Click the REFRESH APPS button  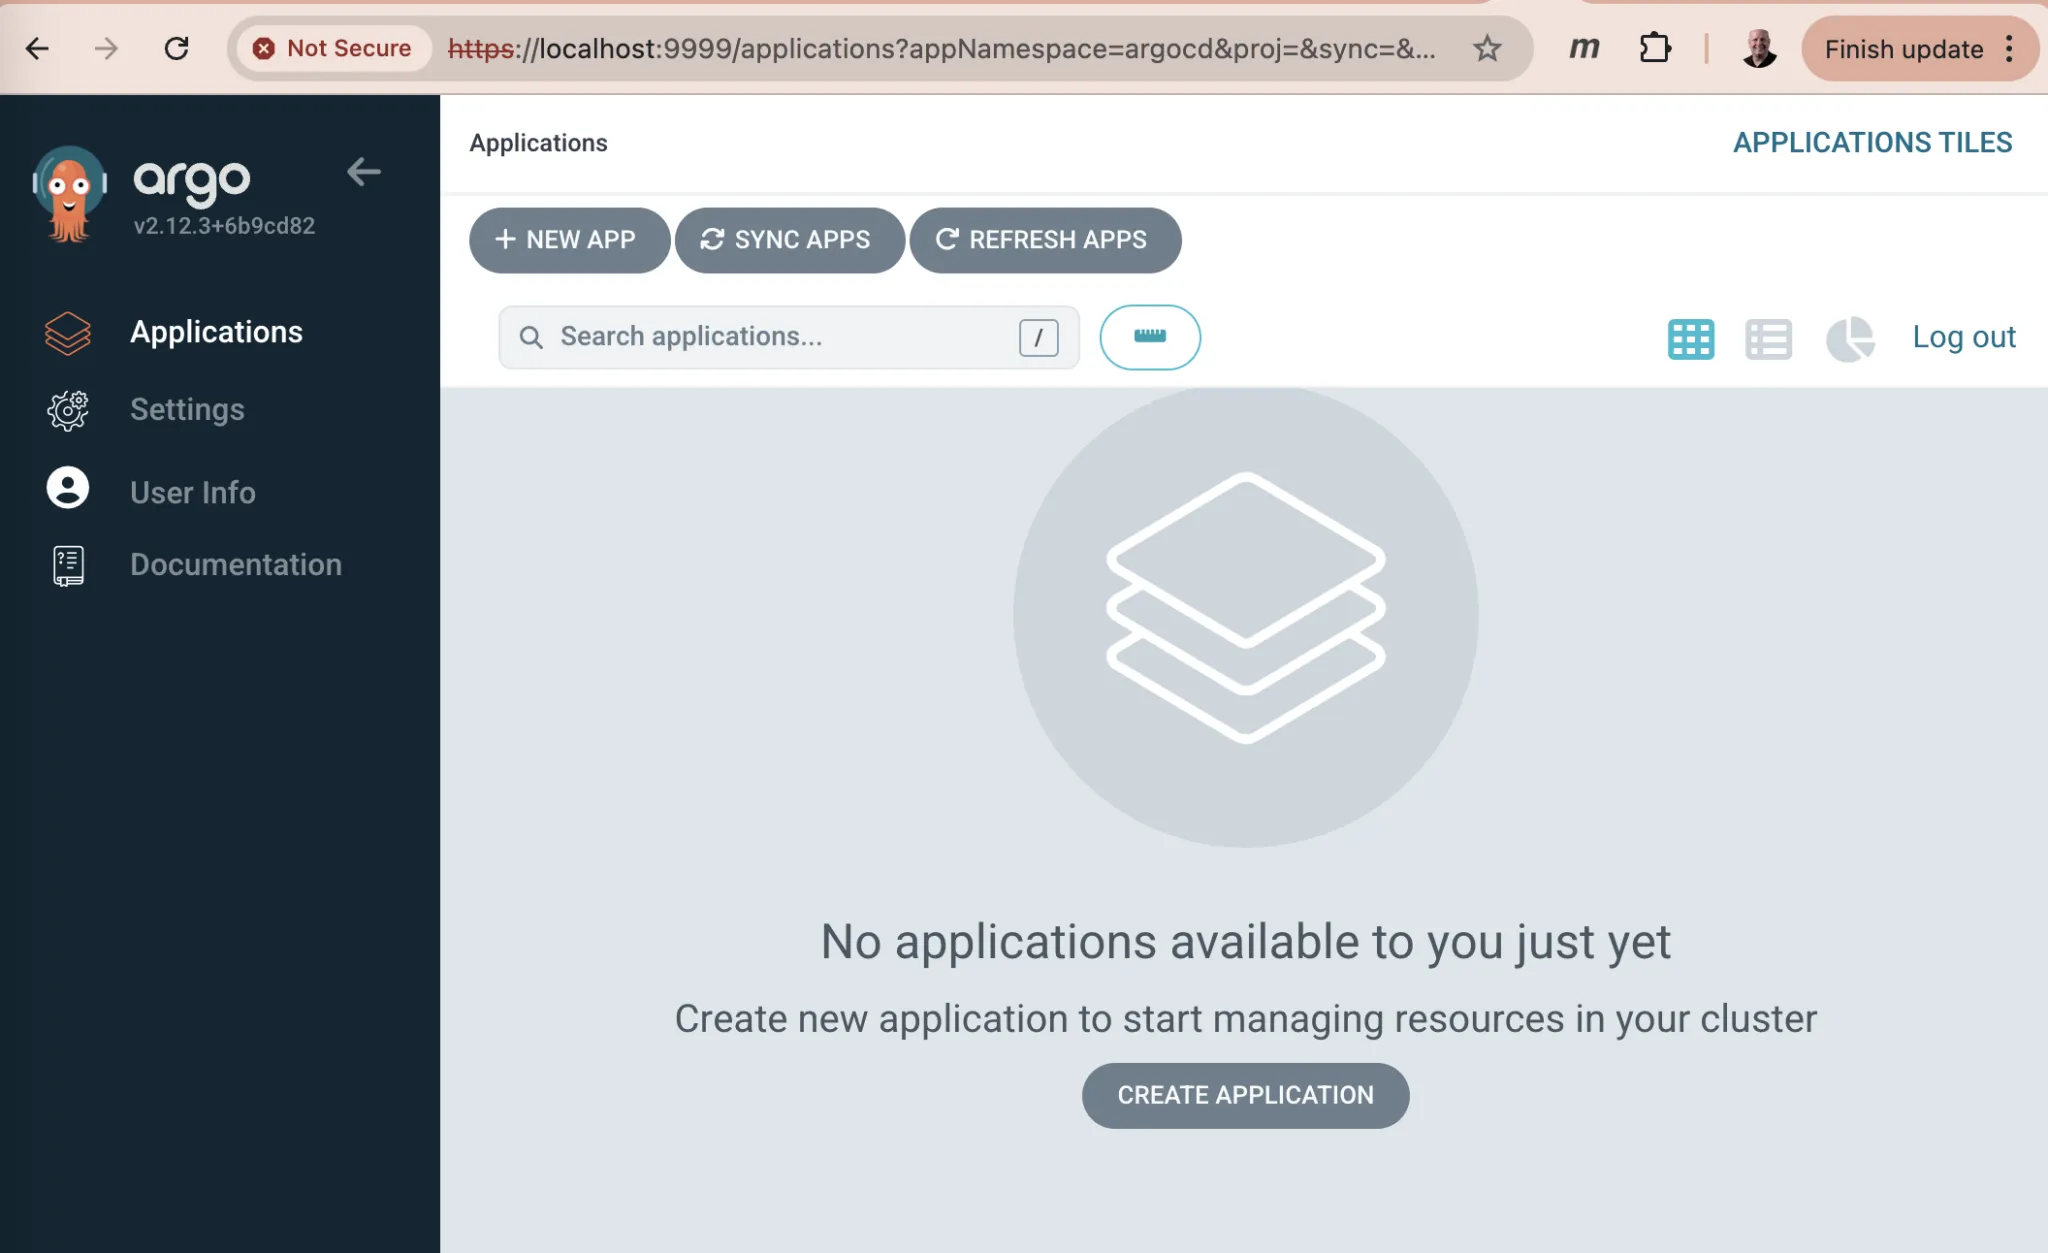click(1045, 240)
